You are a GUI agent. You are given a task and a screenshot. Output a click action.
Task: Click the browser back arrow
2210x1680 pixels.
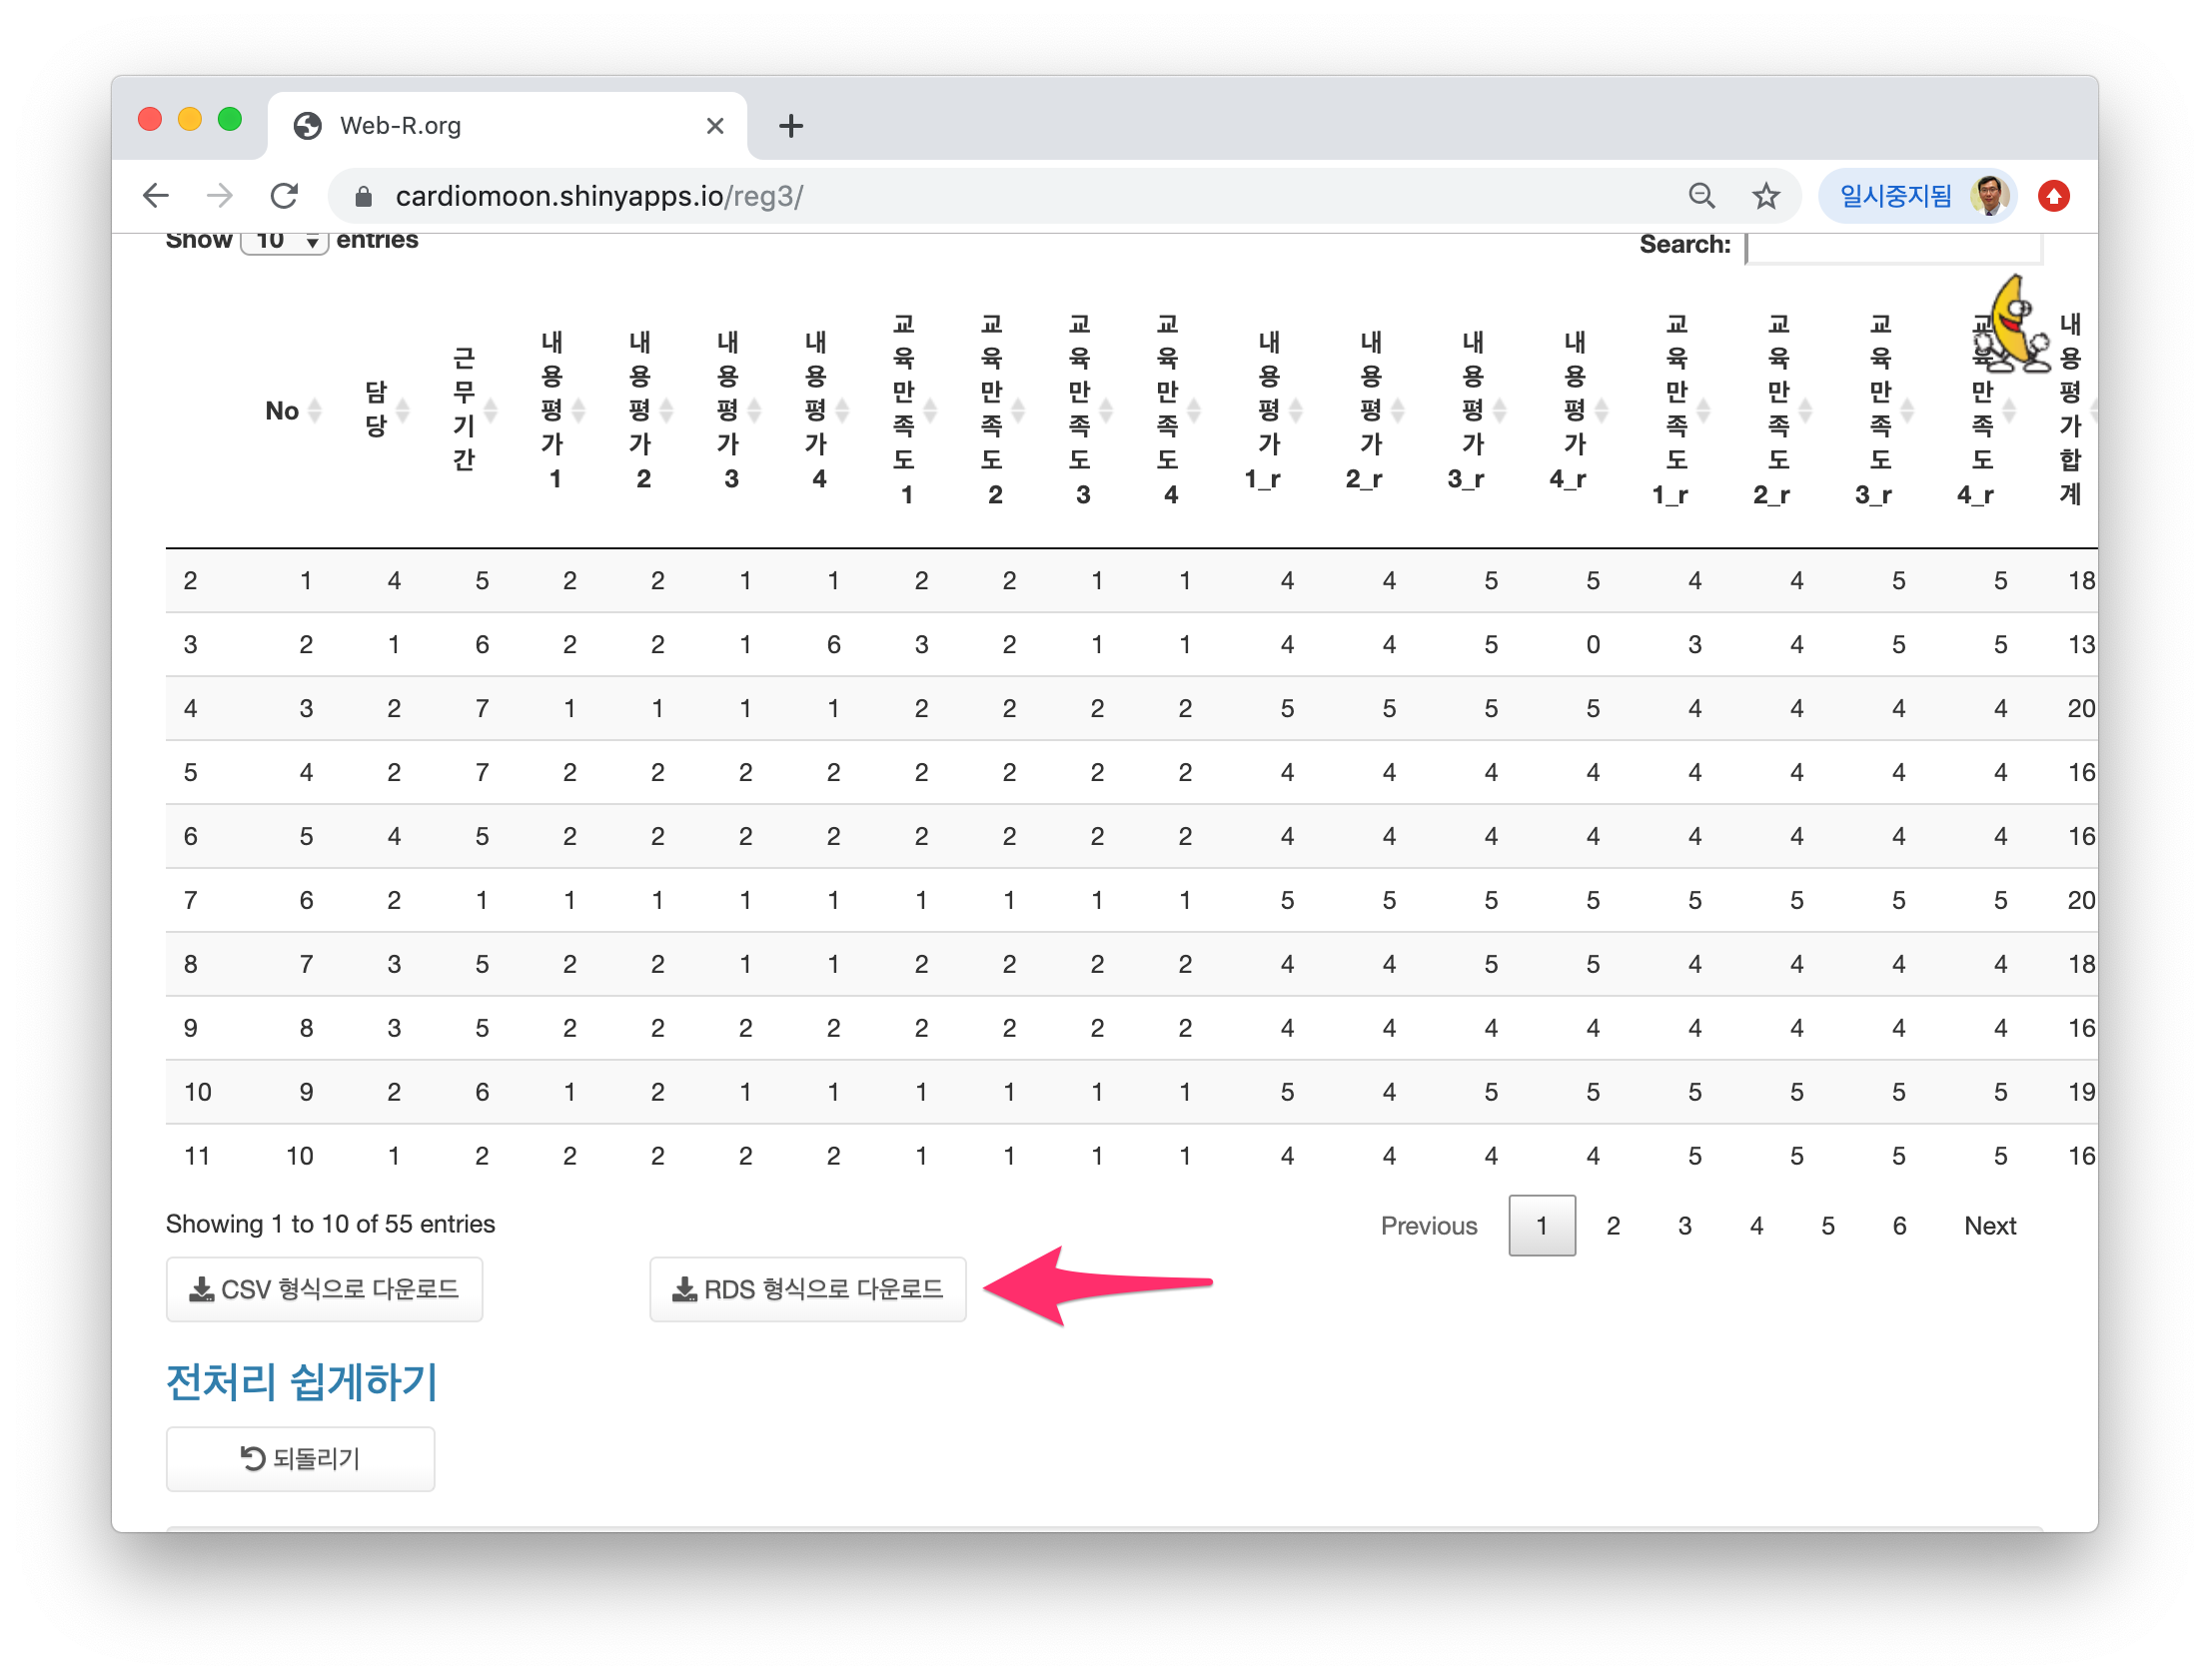(x=156, y=196)
